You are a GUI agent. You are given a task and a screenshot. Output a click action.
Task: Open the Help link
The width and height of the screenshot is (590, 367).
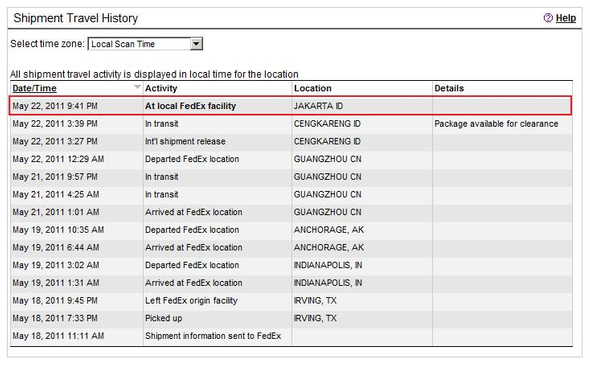[566, 18]
